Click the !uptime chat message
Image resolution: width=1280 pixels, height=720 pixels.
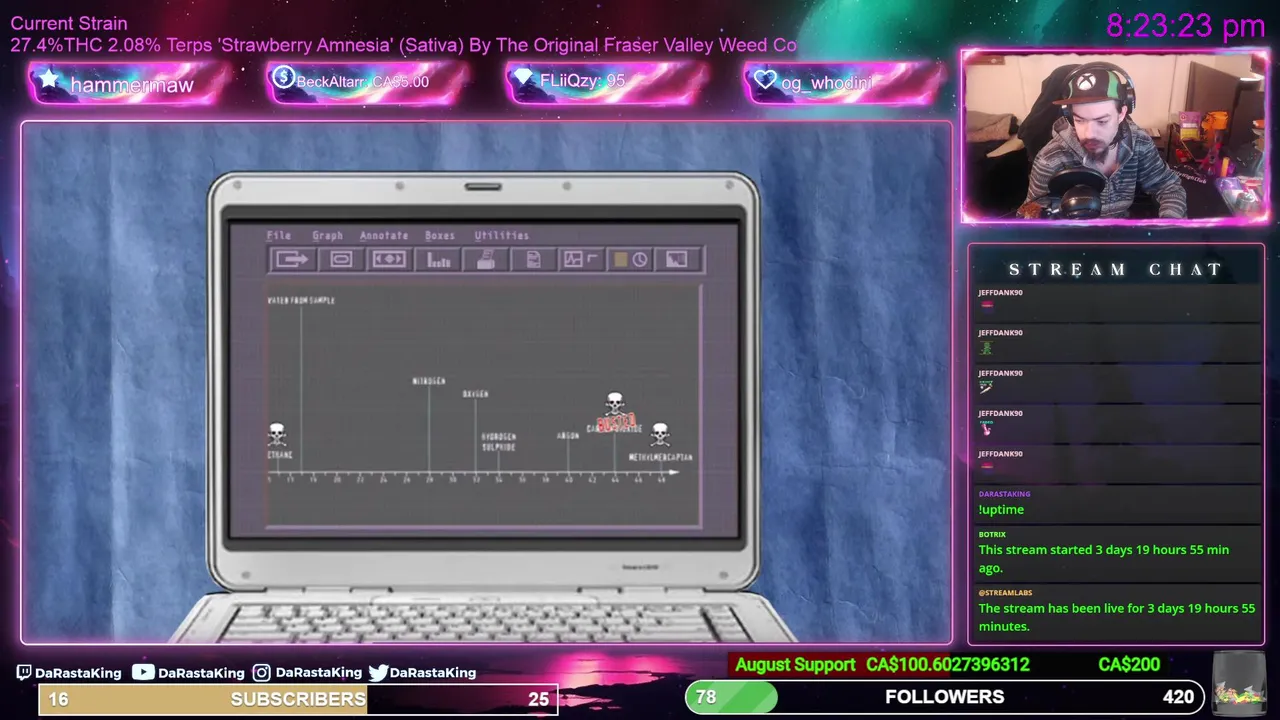1001,510
